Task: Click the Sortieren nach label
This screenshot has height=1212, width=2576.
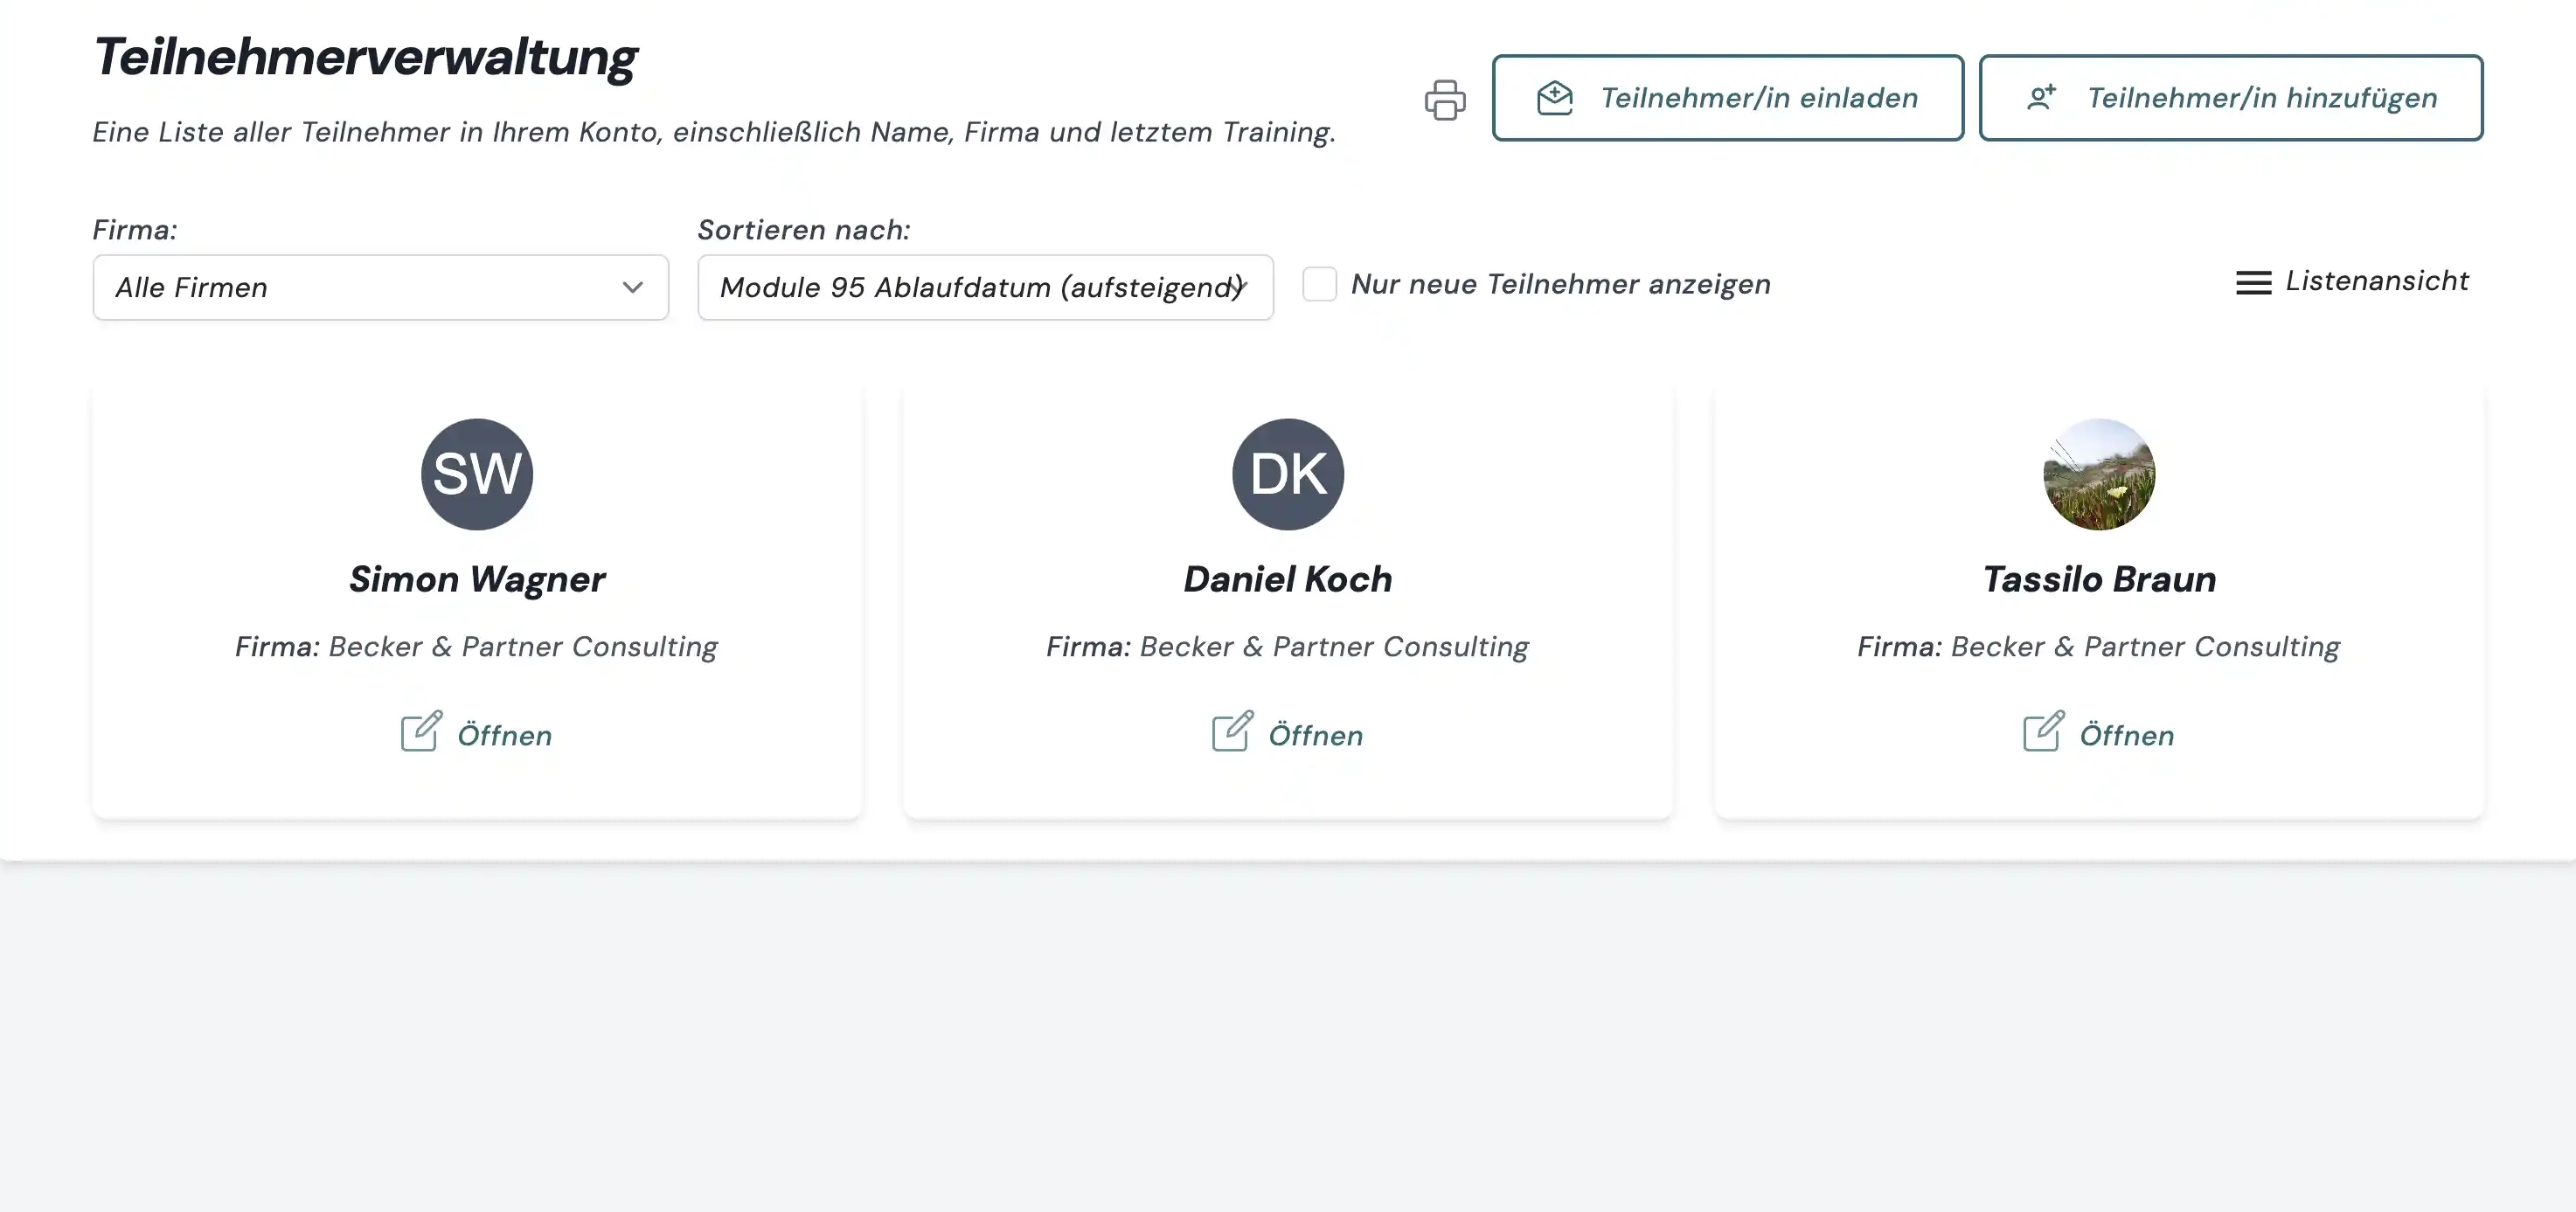Action: [x=803, y=230]
